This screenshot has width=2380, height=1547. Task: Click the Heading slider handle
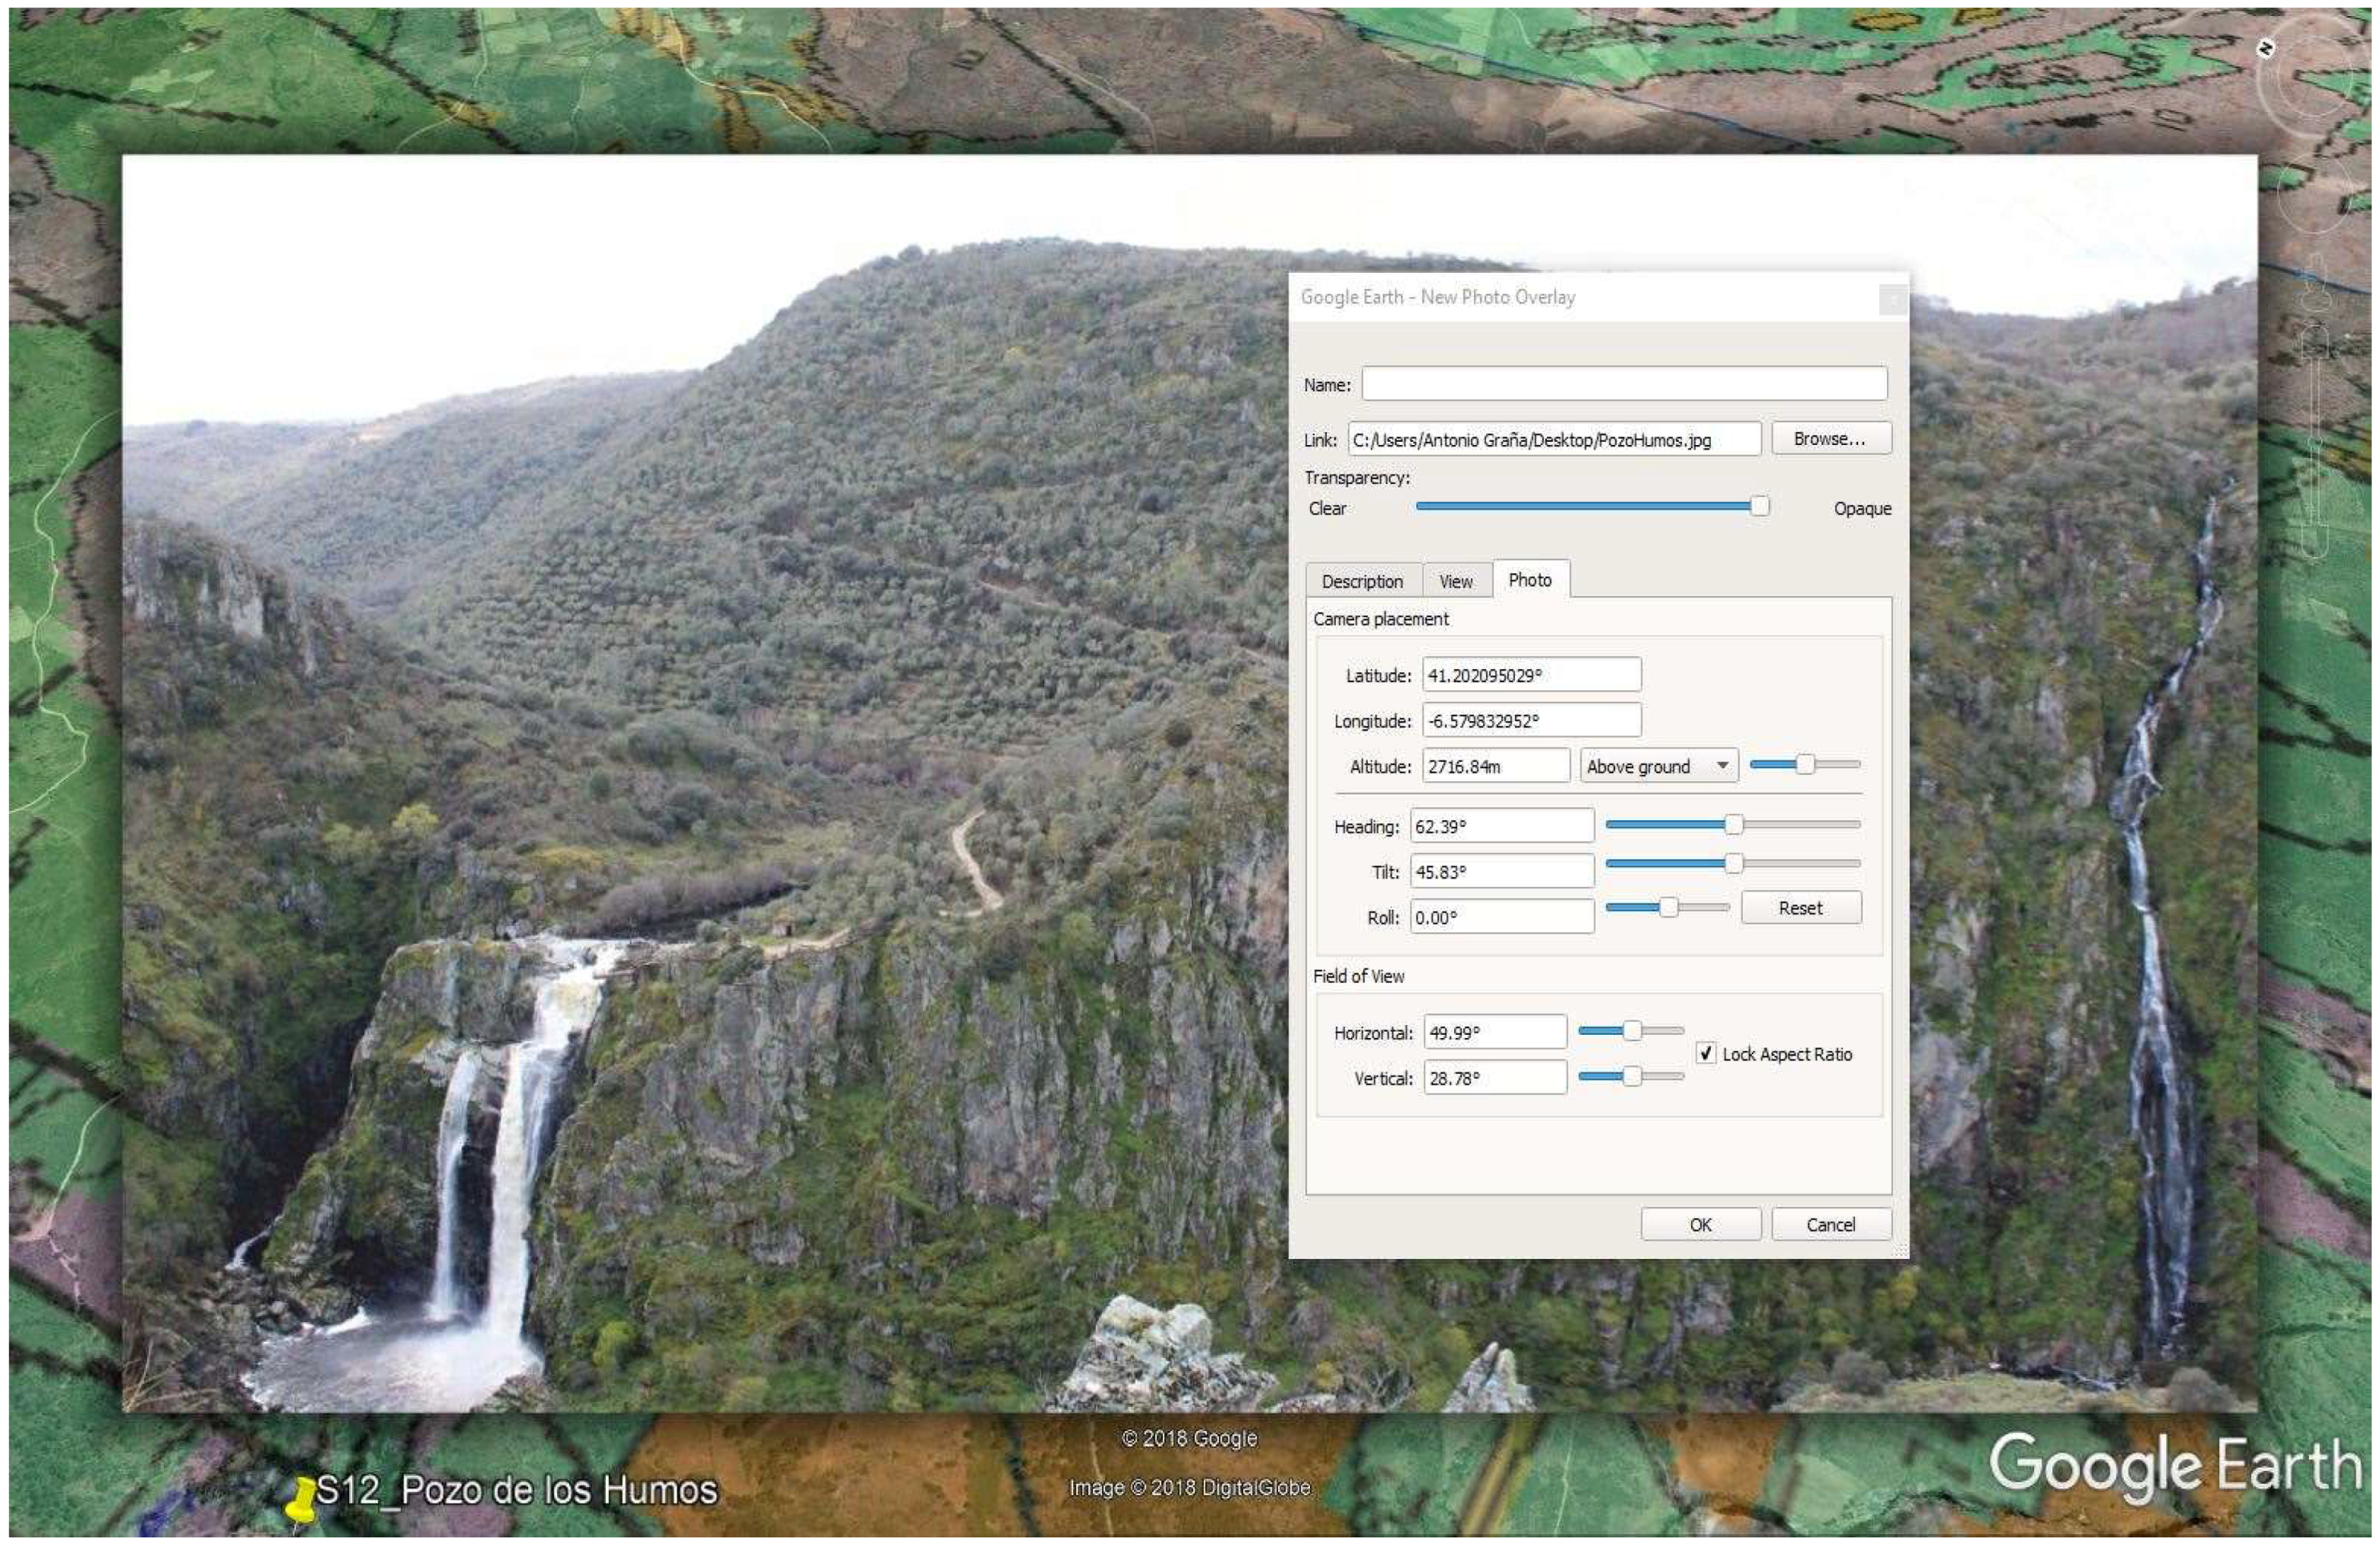1734,825
